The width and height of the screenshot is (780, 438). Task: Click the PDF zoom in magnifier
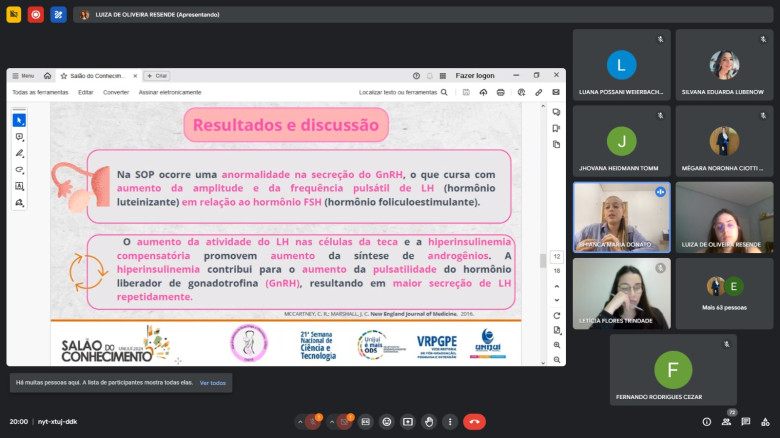tap(556, 345)
